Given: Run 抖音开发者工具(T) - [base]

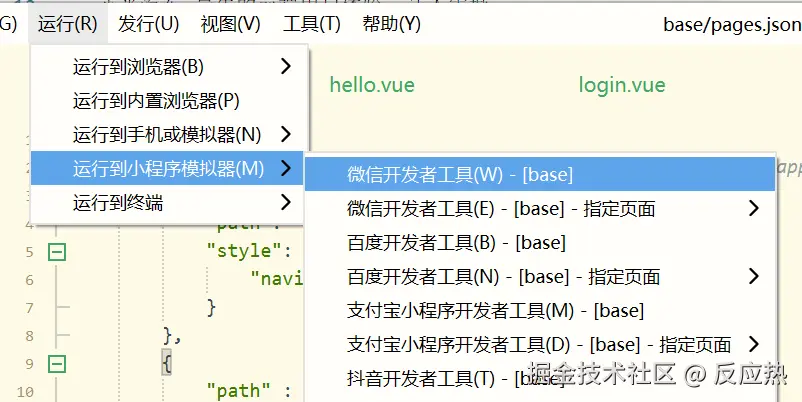Looking at the screenshot, I should [540, 378].
